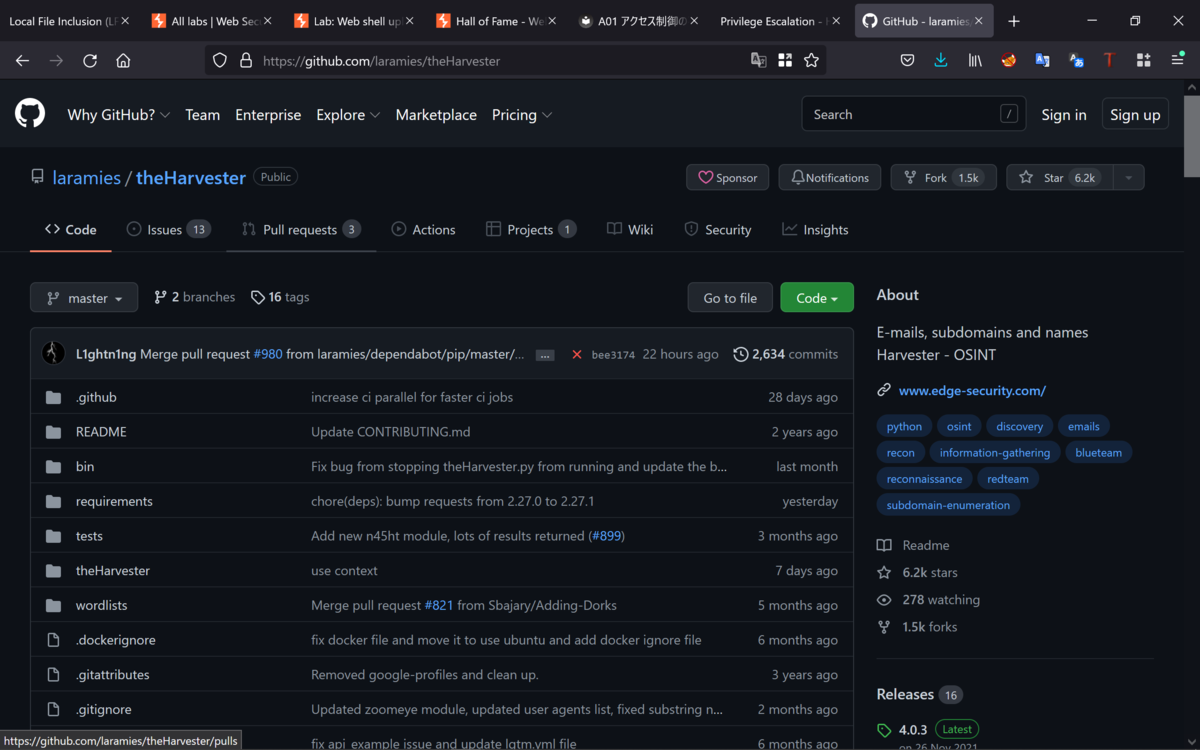Image resolution: width=1200 pixels, height=750 pixels.
Task: Expand commit message ellipsis button
Action: click(x=545, y=355)
